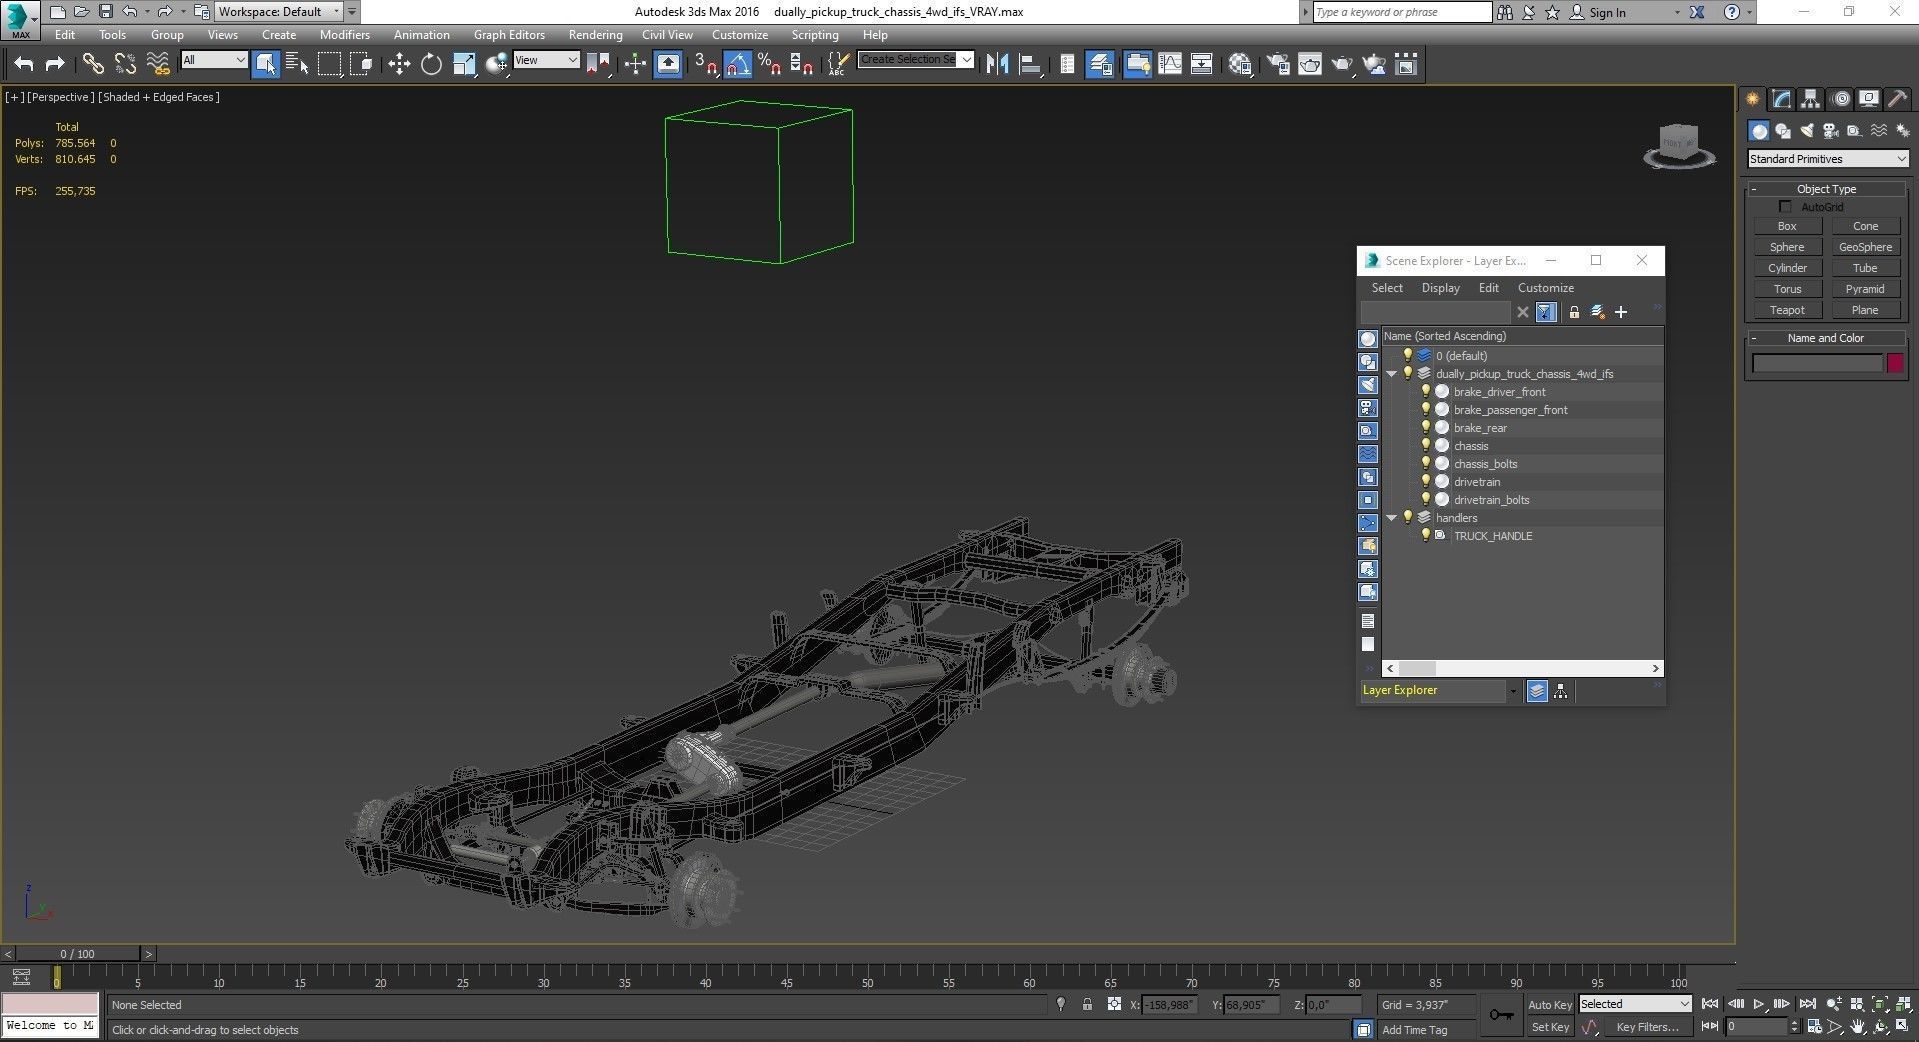Click the create new layer plus icon
This screenshot has height=1042, width=1919.
1621,312
